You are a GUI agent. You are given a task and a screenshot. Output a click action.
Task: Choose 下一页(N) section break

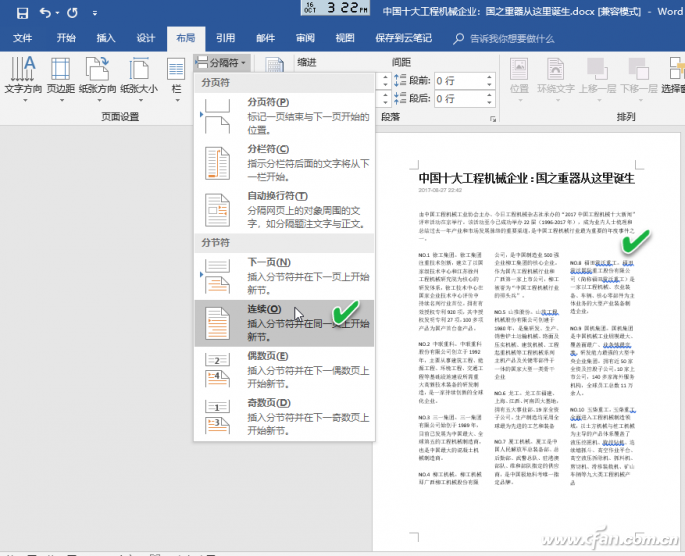click(x=284, y=276)
